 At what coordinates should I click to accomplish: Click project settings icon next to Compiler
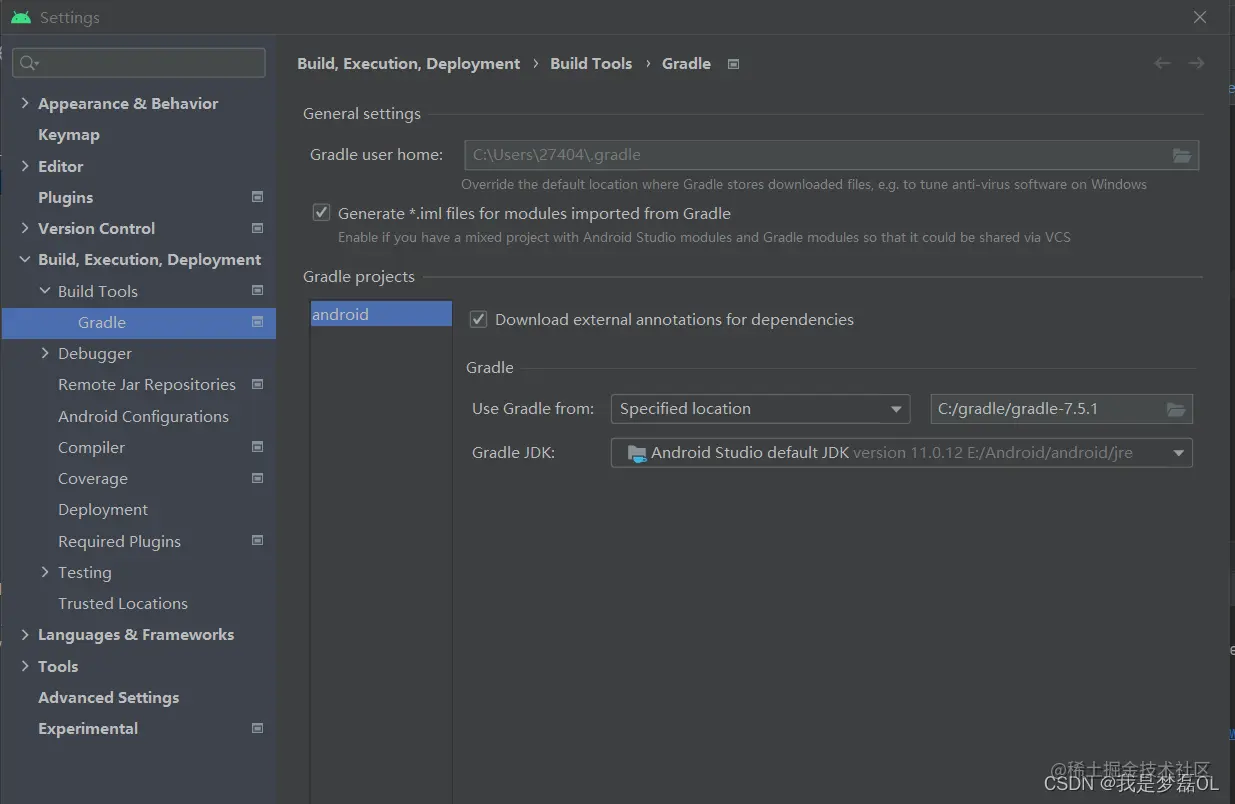point(257,447)
